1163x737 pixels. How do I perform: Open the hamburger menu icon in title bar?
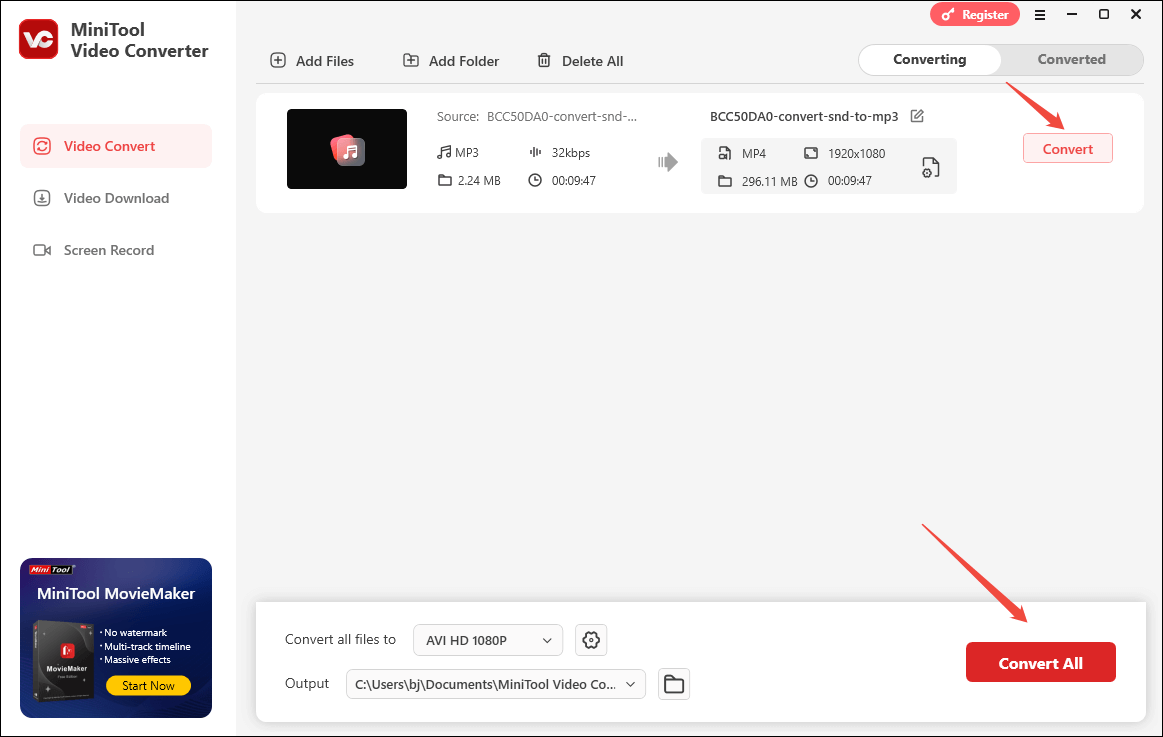click(x=1040, y=15)
